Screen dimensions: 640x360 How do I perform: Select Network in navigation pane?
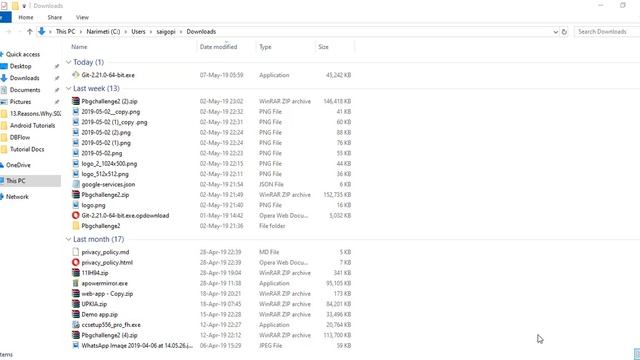(x=17, y=197)
